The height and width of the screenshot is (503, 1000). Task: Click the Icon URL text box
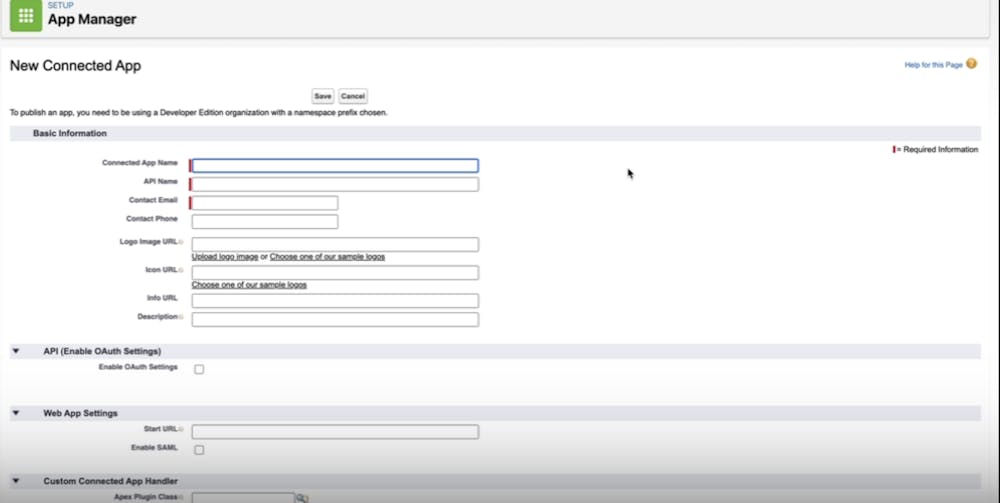tap(335, 272)
